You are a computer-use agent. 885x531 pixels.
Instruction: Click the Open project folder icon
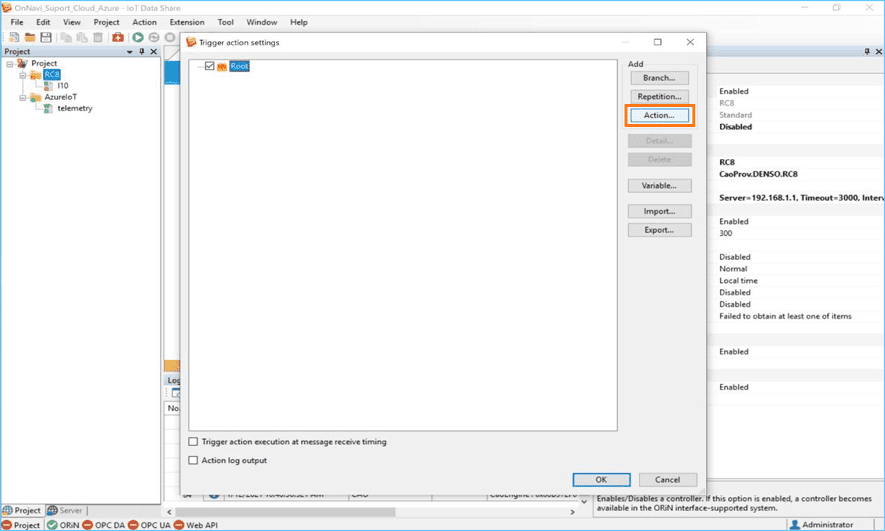(30, 37)
